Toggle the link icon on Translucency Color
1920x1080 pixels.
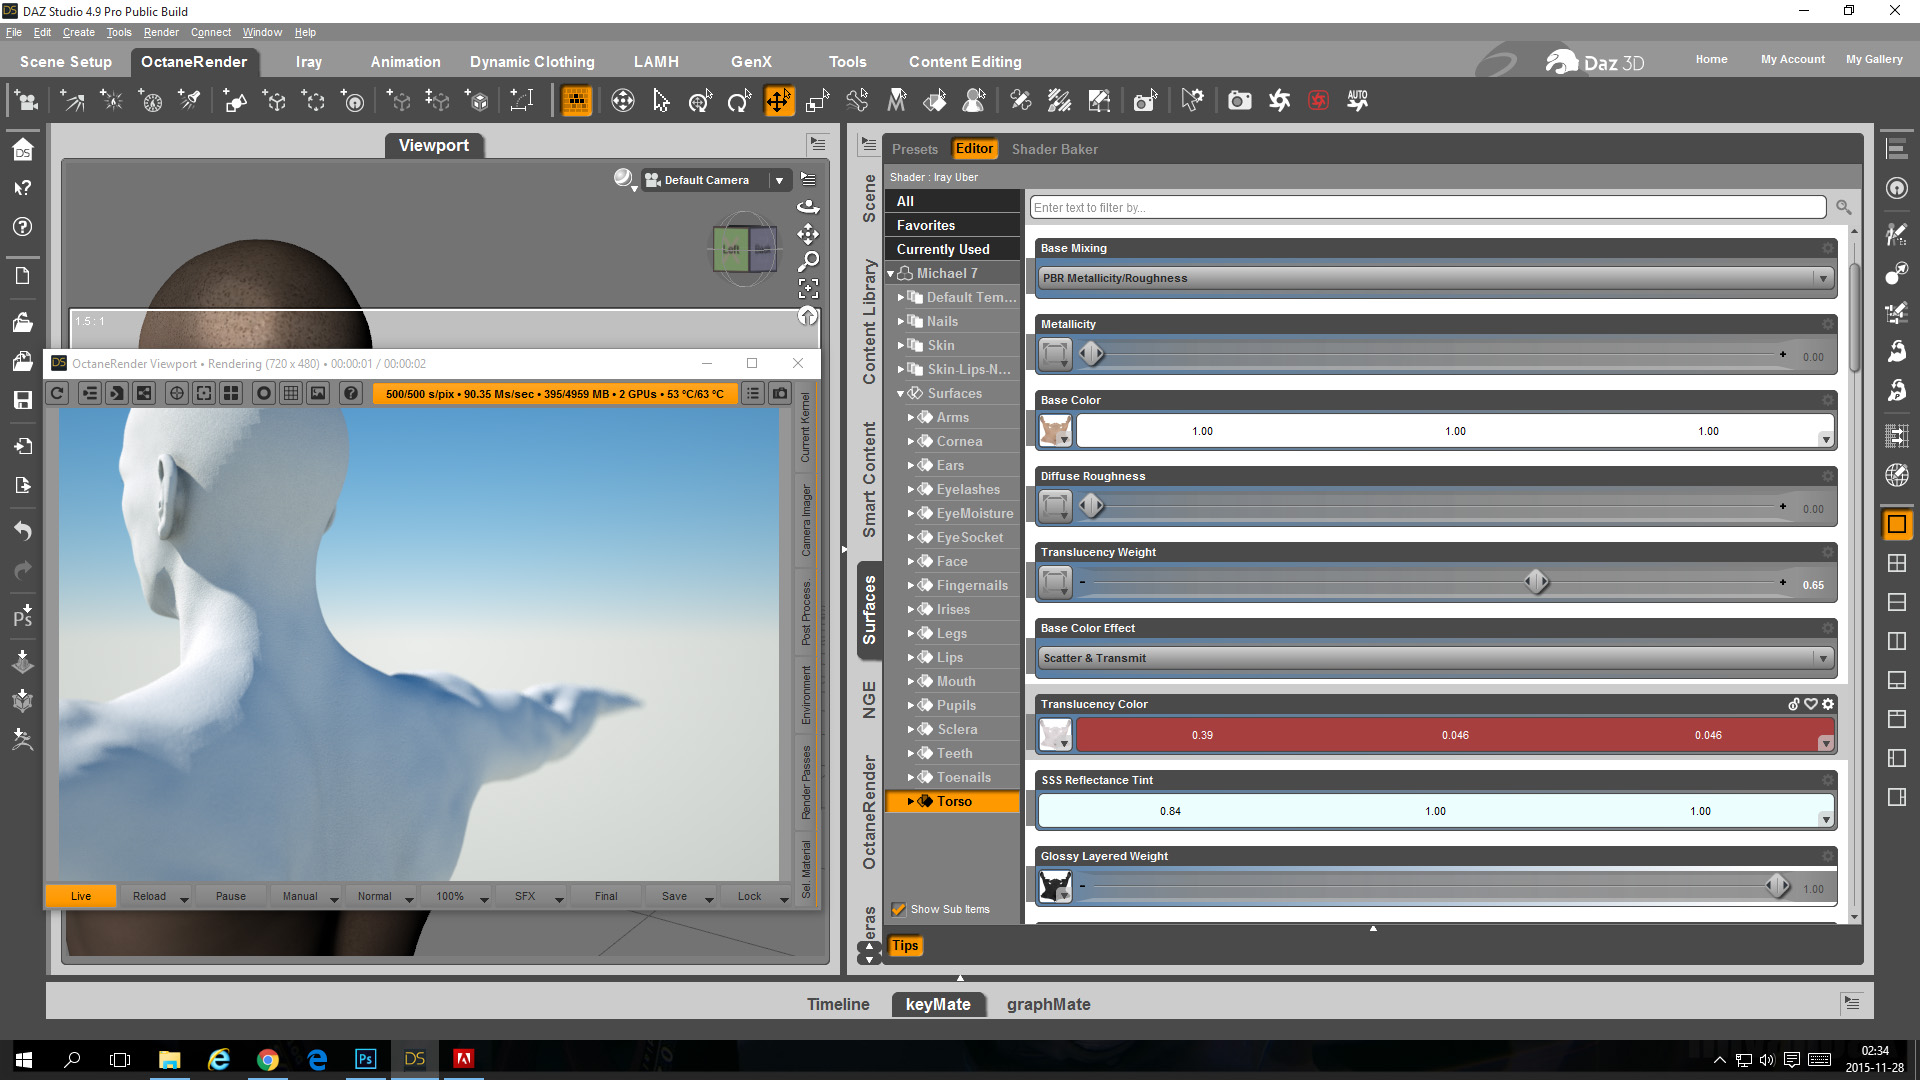pos(1794,704)
